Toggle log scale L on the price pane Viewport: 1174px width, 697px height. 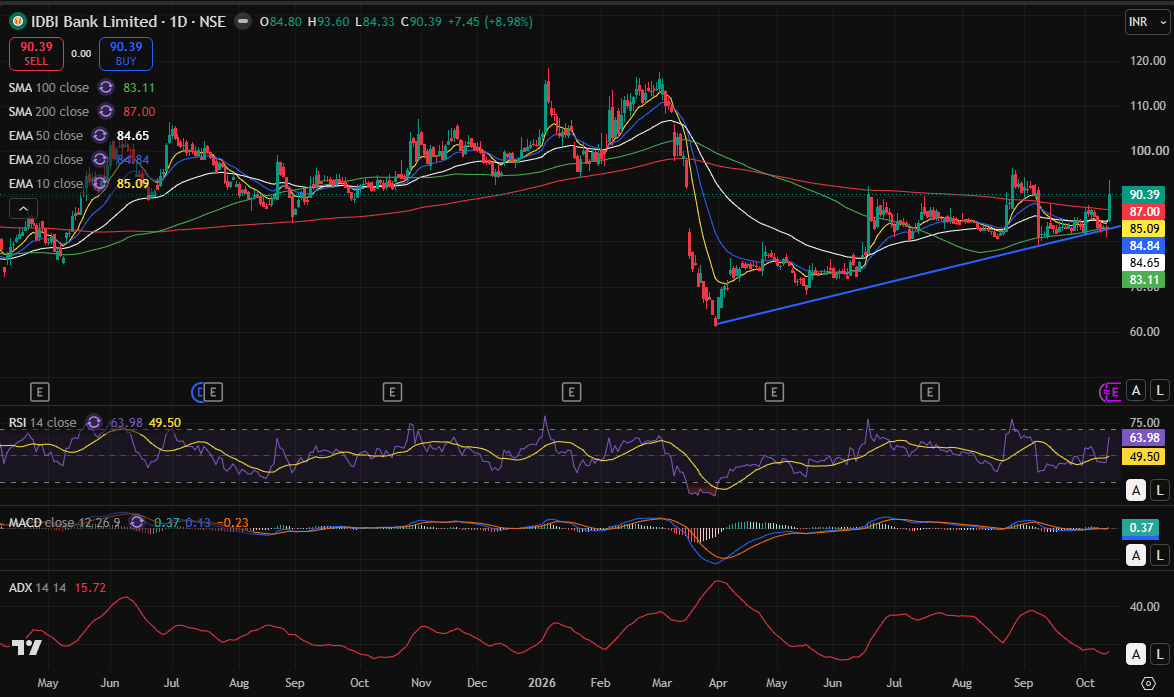[1160, 390]
